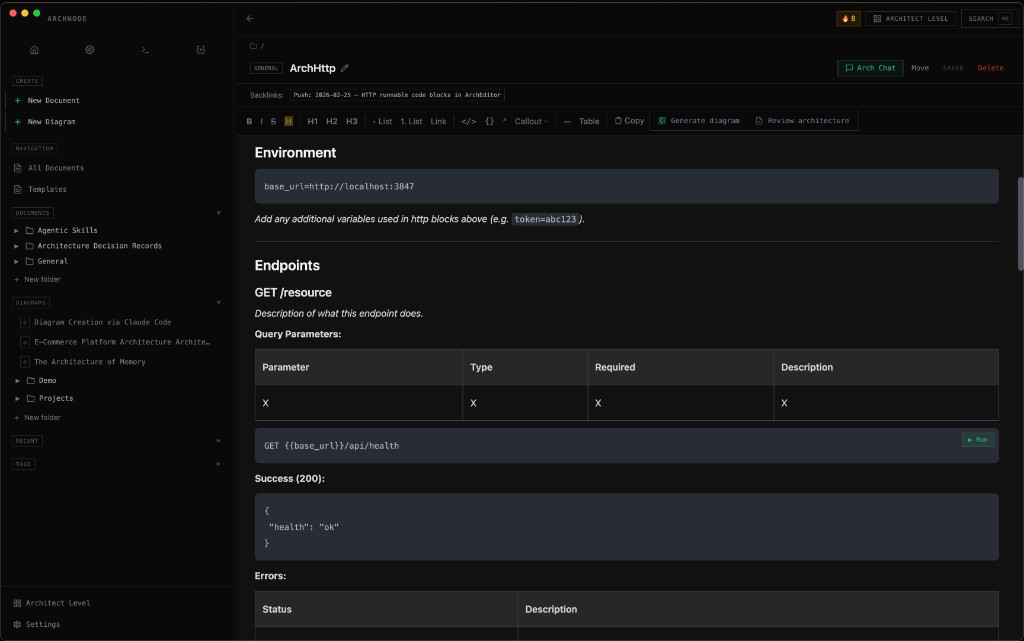
Task: Insert inline code with </> button
Action: (x=468, y=121)
